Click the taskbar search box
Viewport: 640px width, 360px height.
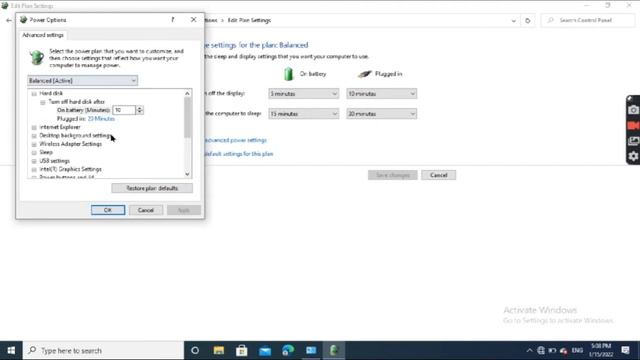[103, 351]
